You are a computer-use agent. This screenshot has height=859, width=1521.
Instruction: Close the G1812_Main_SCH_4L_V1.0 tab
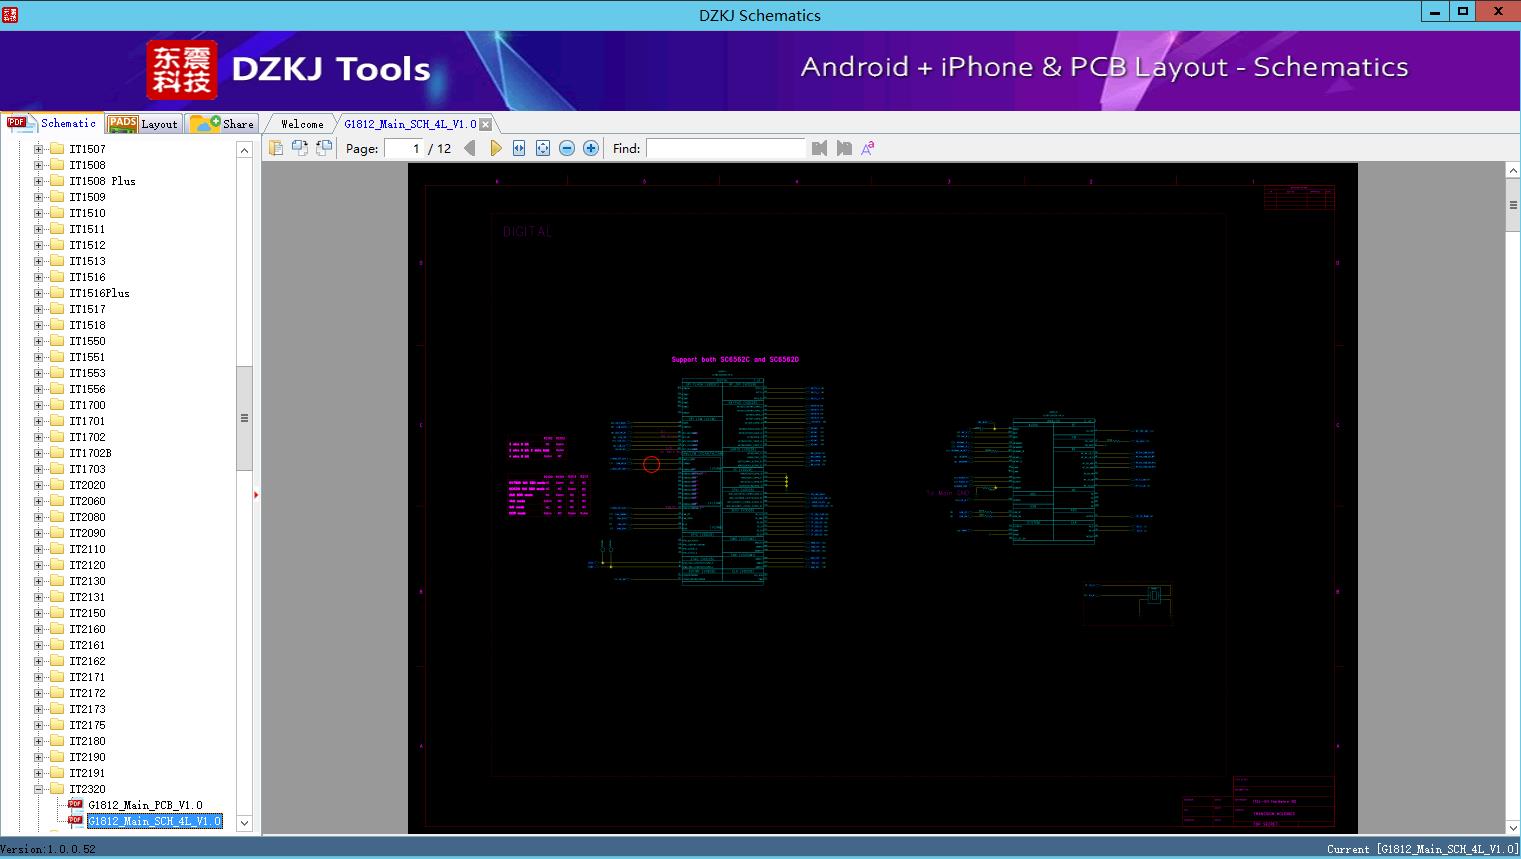point(486,124)
